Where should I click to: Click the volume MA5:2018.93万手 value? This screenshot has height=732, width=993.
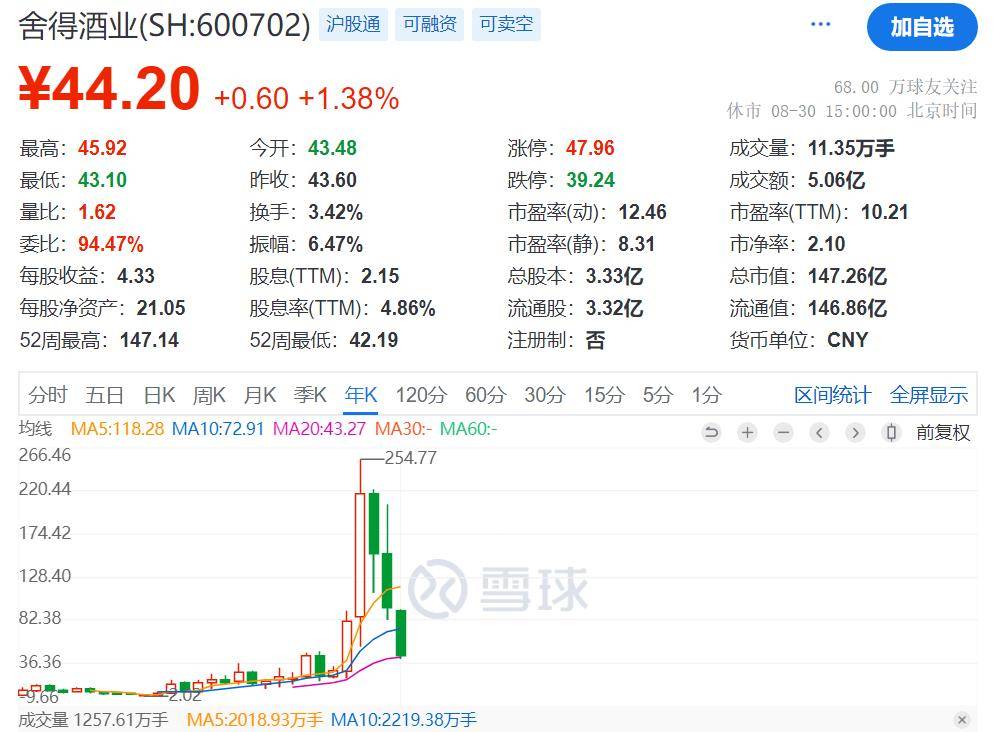click(x=255, y=720)
